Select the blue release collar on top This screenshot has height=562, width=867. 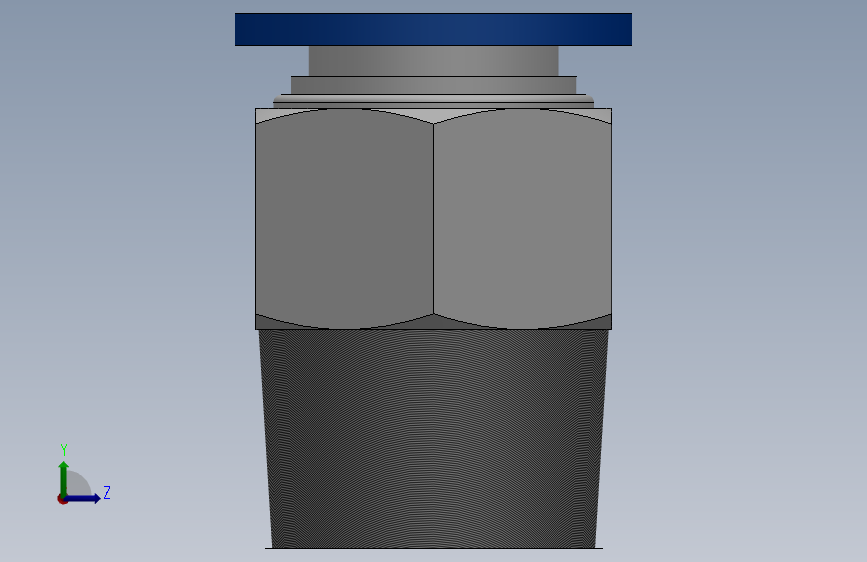tap(433, 29)
